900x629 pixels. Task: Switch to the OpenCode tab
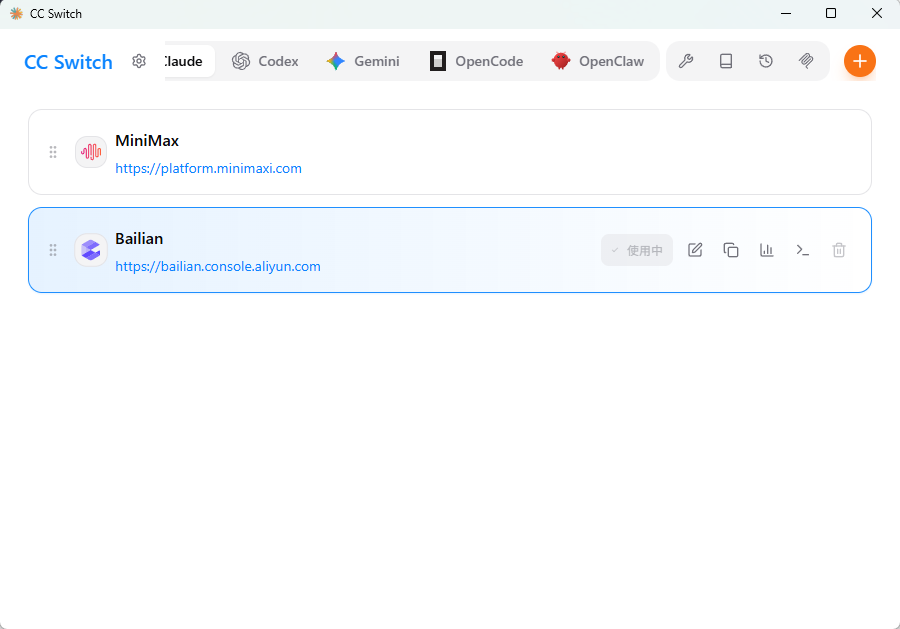476,61
